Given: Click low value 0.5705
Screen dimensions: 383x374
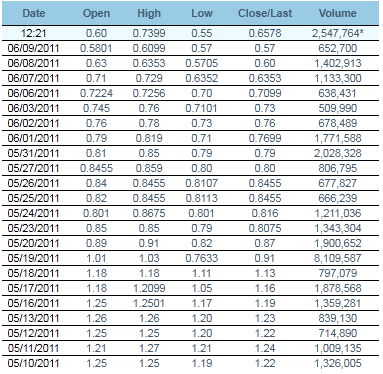Looking at the screenshot, I should click(x=202, y=63).
